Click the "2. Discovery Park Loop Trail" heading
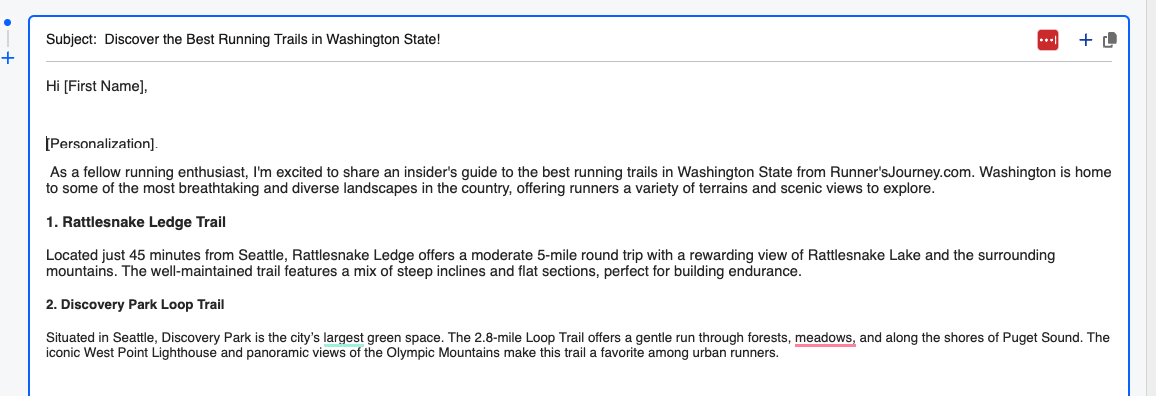This screenshot has width=1156, height=396. (x=135, y=304)
